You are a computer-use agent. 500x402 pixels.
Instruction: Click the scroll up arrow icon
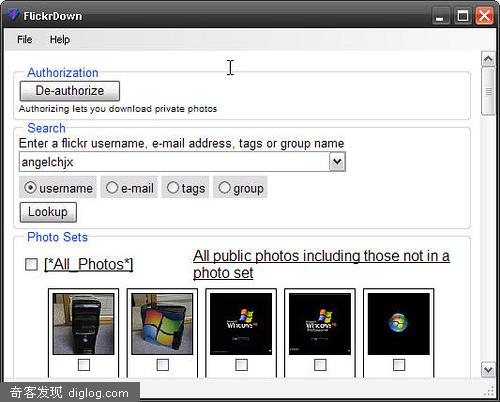[488, 59]
